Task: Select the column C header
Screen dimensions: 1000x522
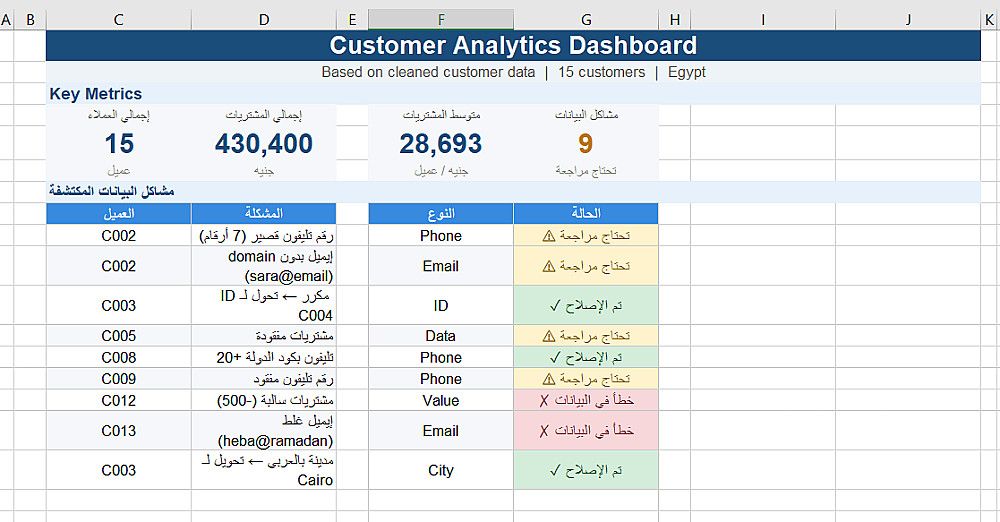Action: click(119, 19)
